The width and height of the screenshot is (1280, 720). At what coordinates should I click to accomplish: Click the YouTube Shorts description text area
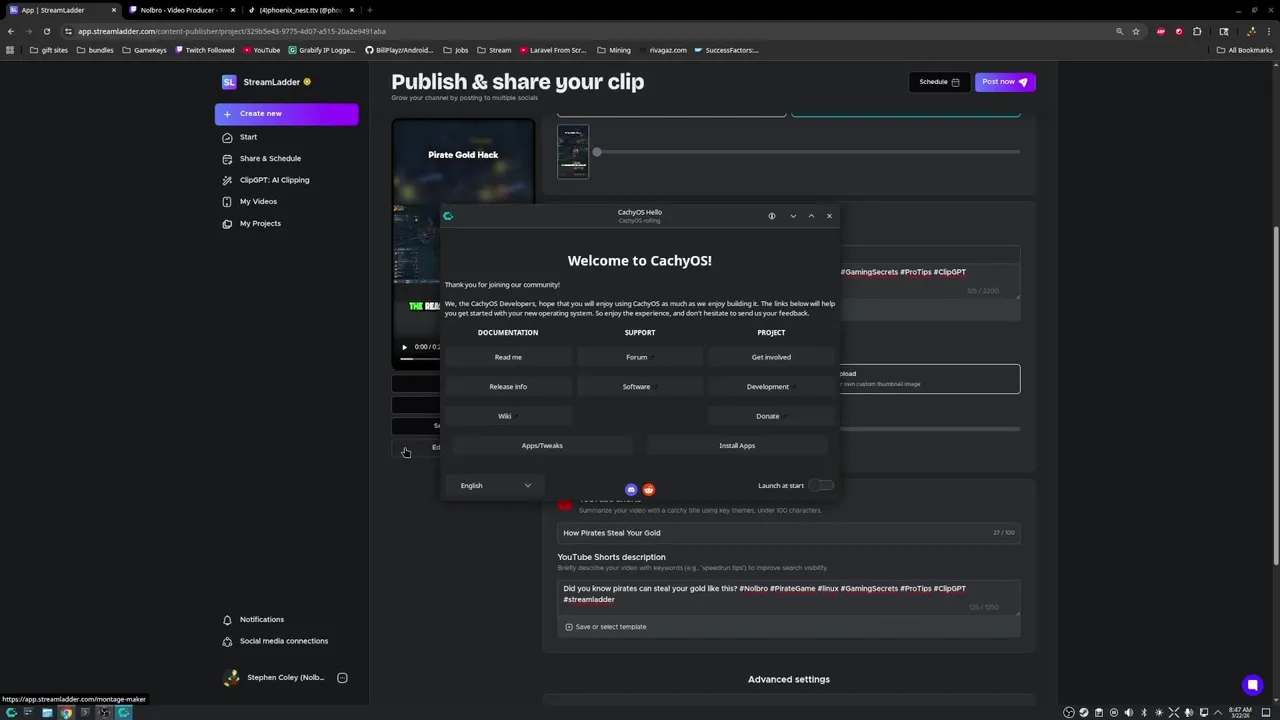[788, 598]
